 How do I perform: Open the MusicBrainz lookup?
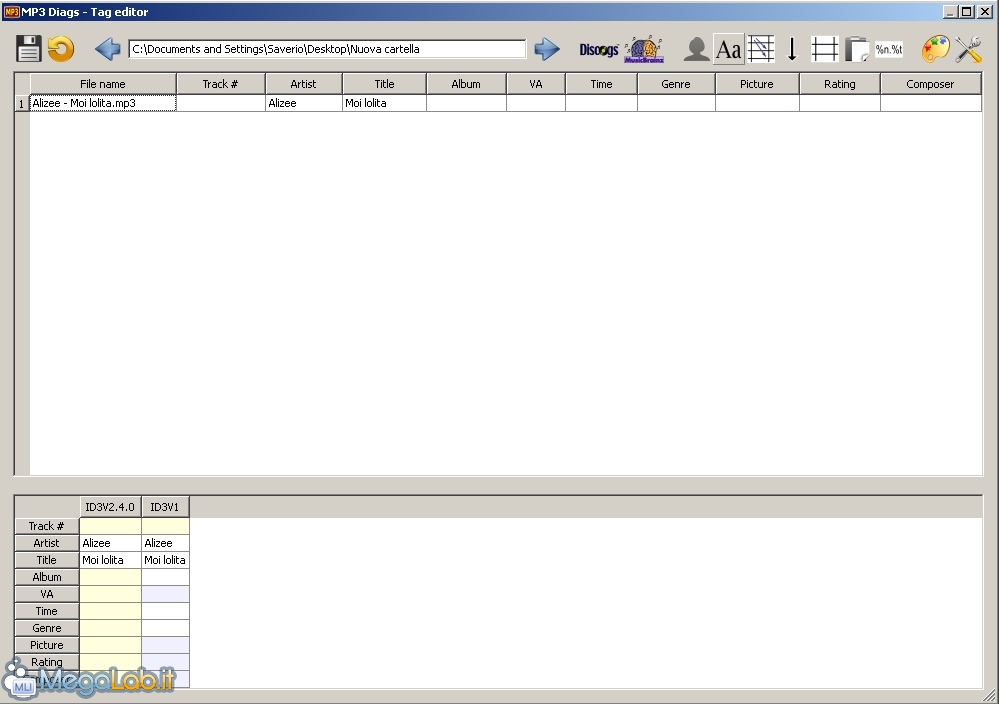(644, 49)
